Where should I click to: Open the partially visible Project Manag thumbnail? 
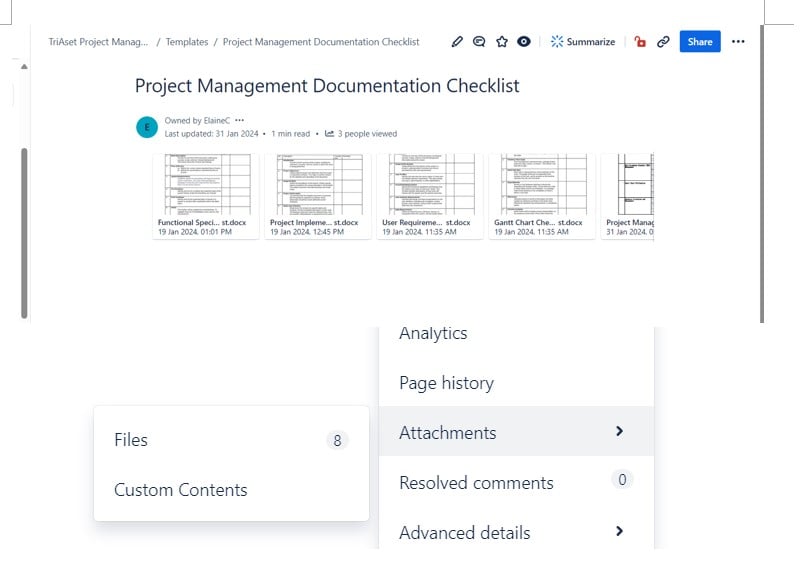(x=628, y=195)
